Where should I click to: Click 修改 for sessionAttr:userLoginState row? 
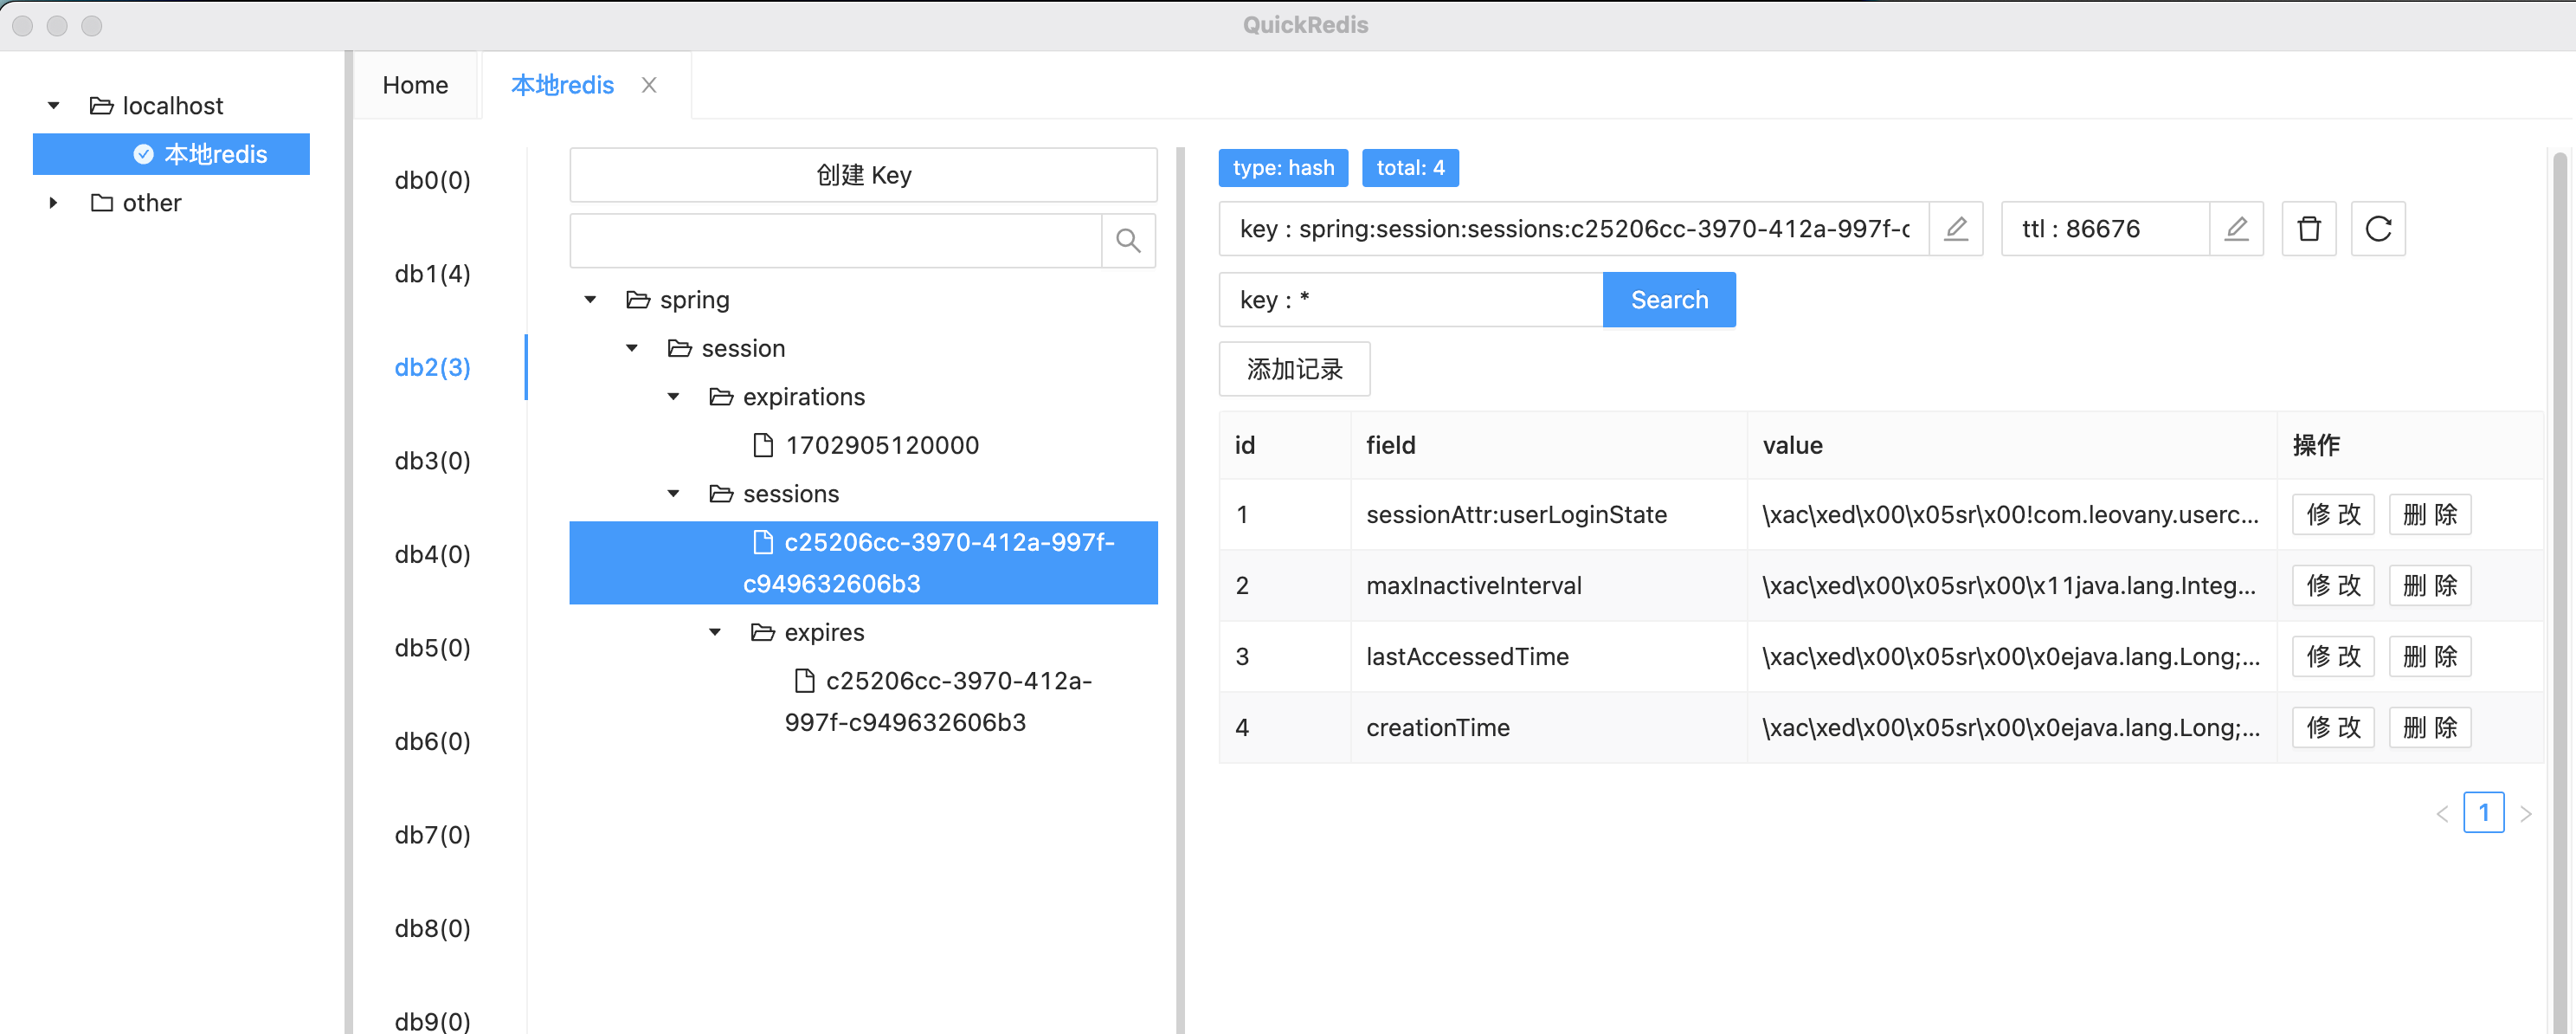click(2333, 515)
